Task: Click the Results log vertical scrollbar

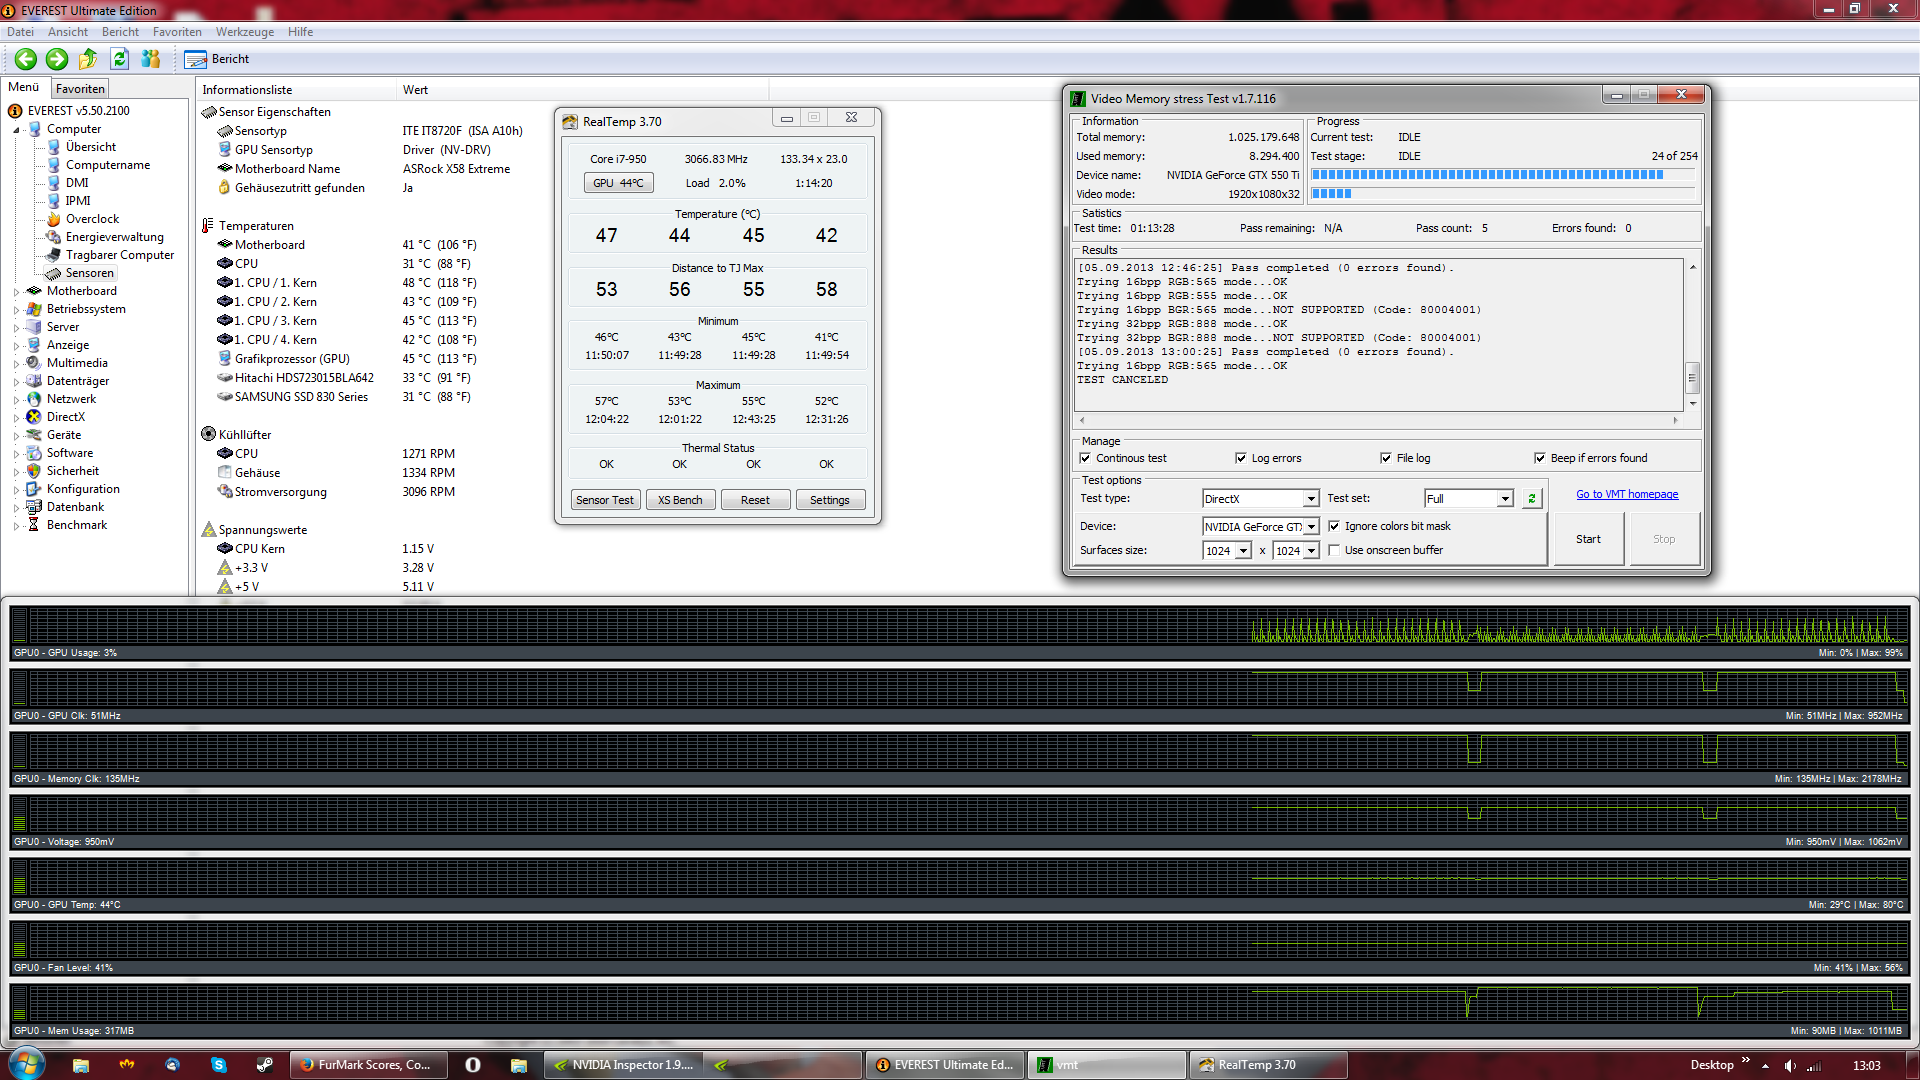Action: (x=1692, y=377)
